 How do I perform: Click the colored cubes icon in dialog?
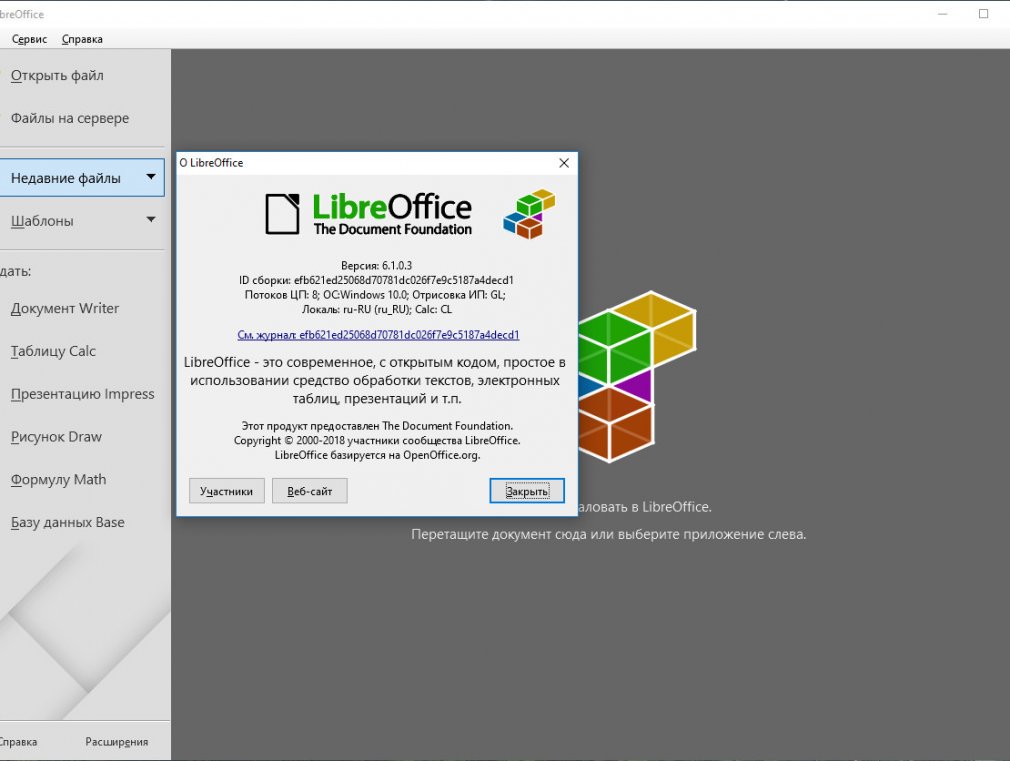point(529,214)
